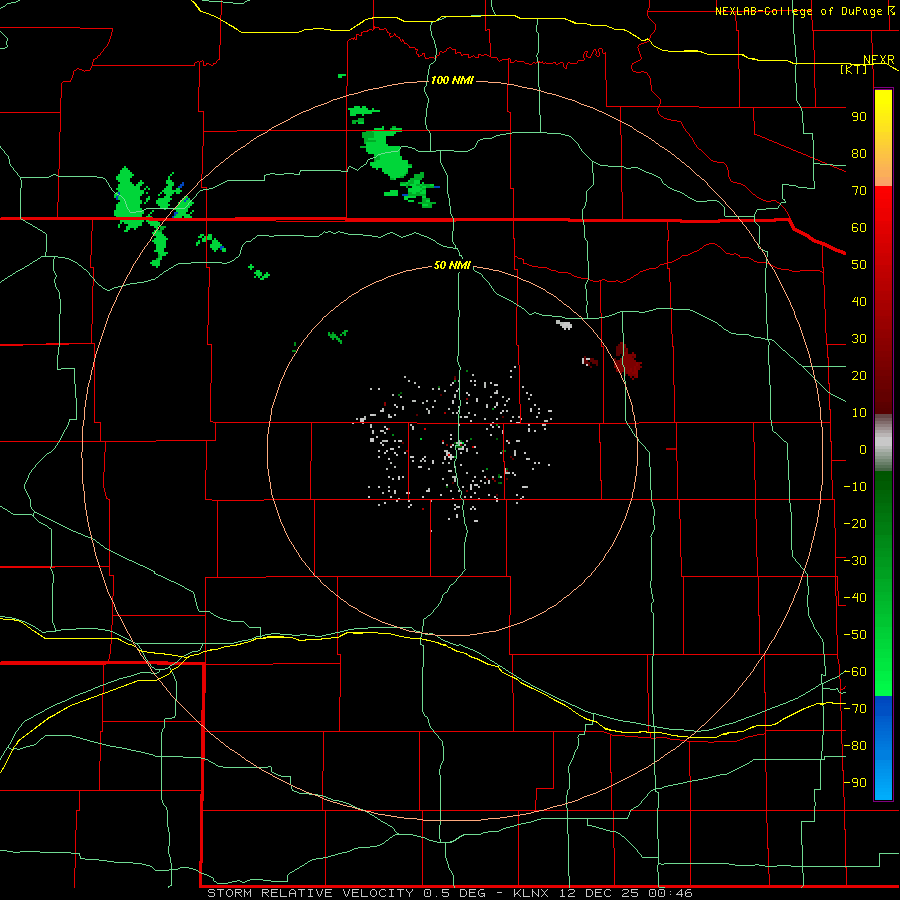Click the positive 30 scale label

click(859, 339)
